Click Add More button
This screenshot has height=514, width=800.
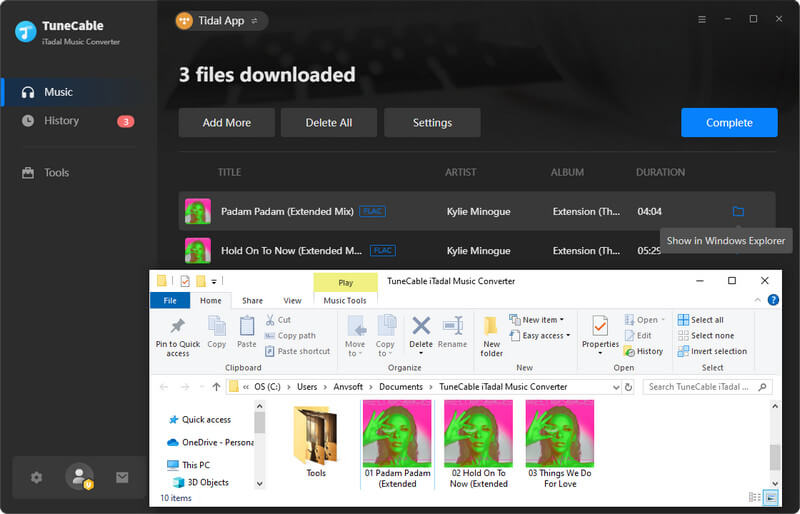[227, 123]
